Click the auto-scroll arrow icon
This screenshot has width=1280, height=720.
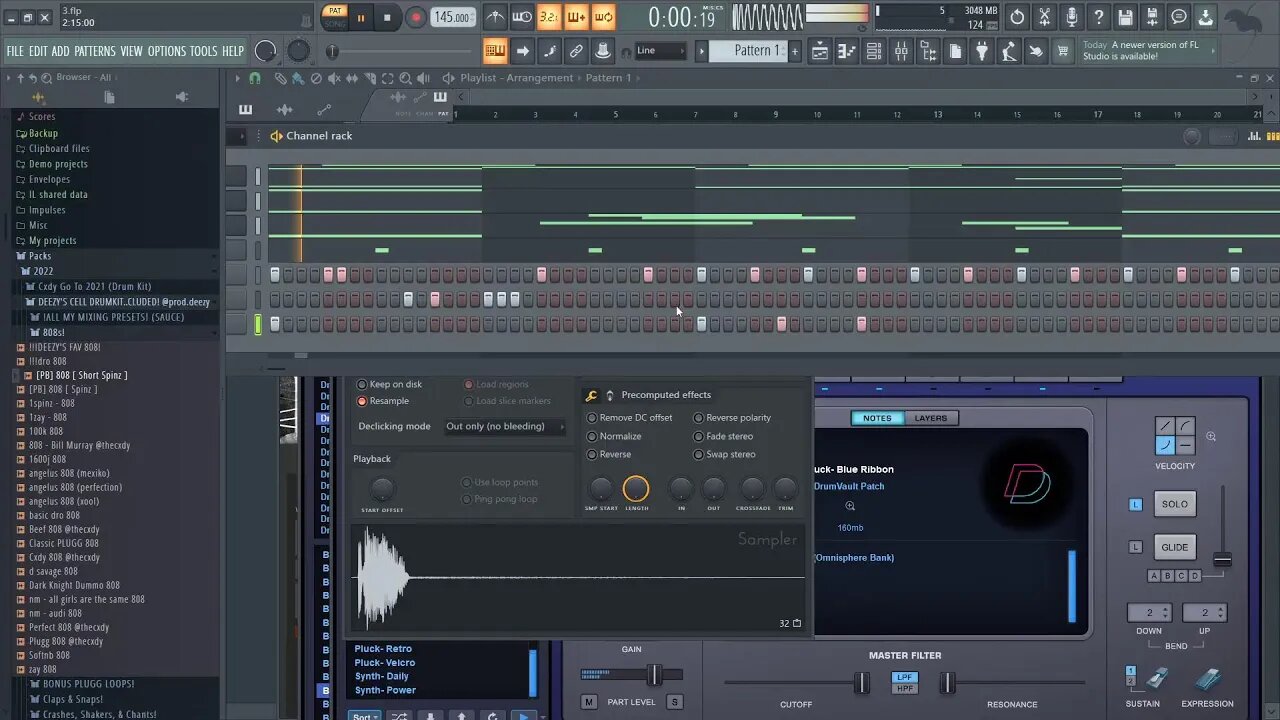(x=522, y=51)
